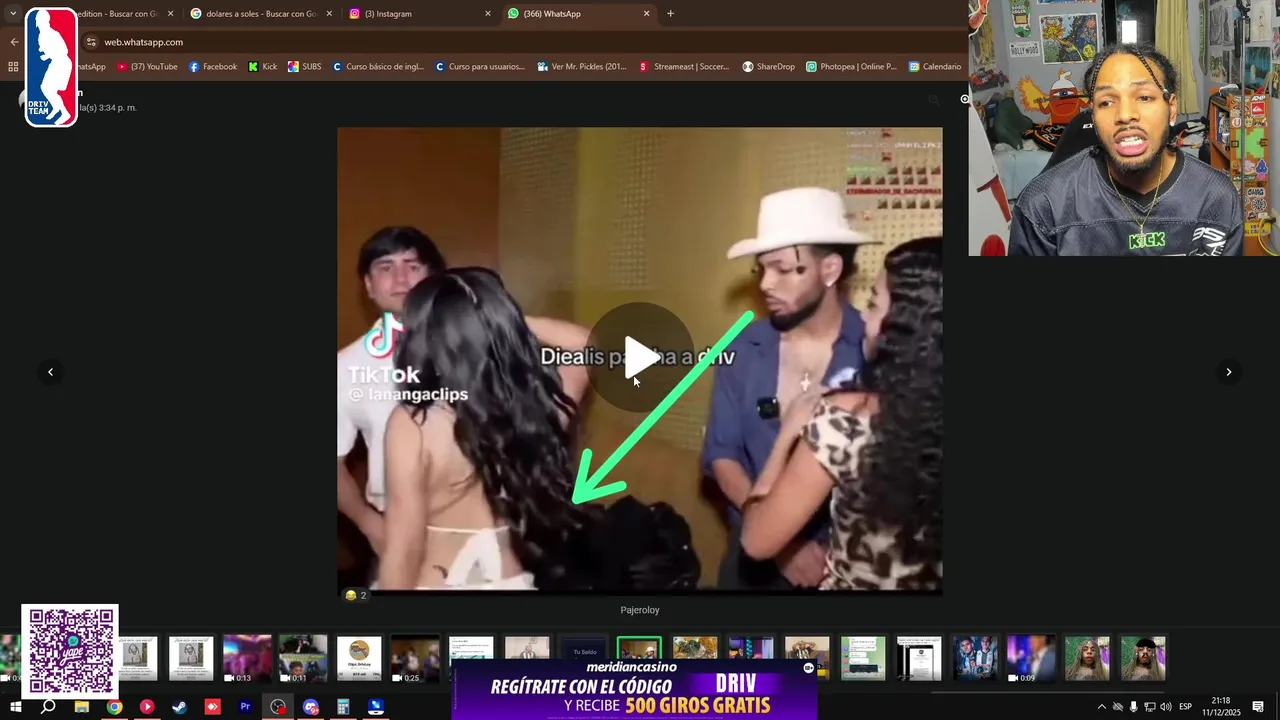Open File Explorer from the taskbar
The width and height of the screenshot is (1280, 720).
82,707
